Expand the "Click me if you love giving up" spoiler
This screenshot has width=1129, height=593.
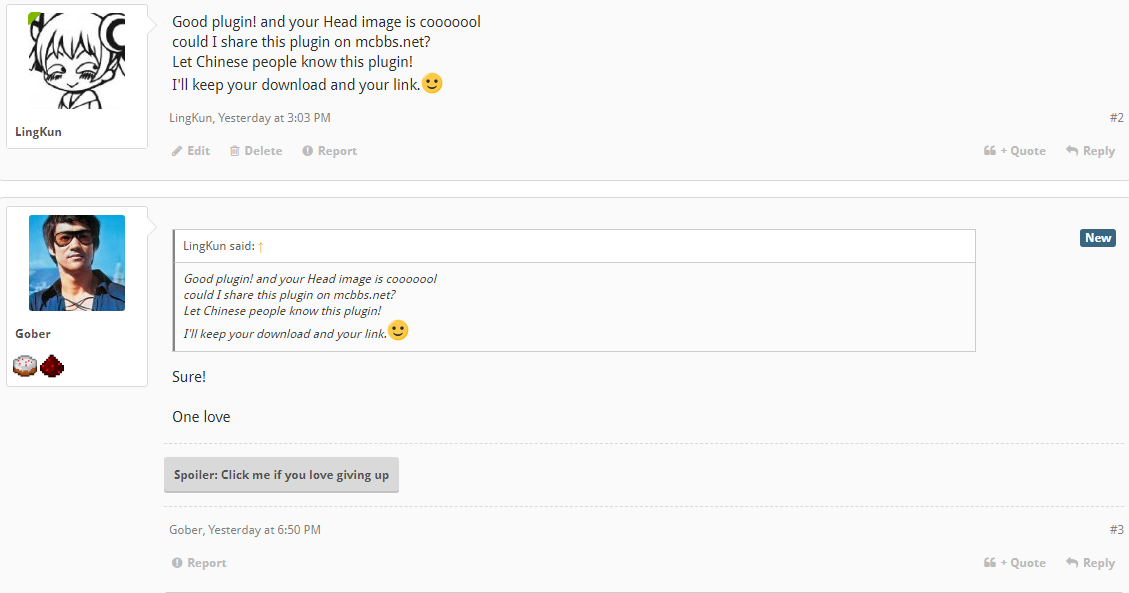click(281, 475)
